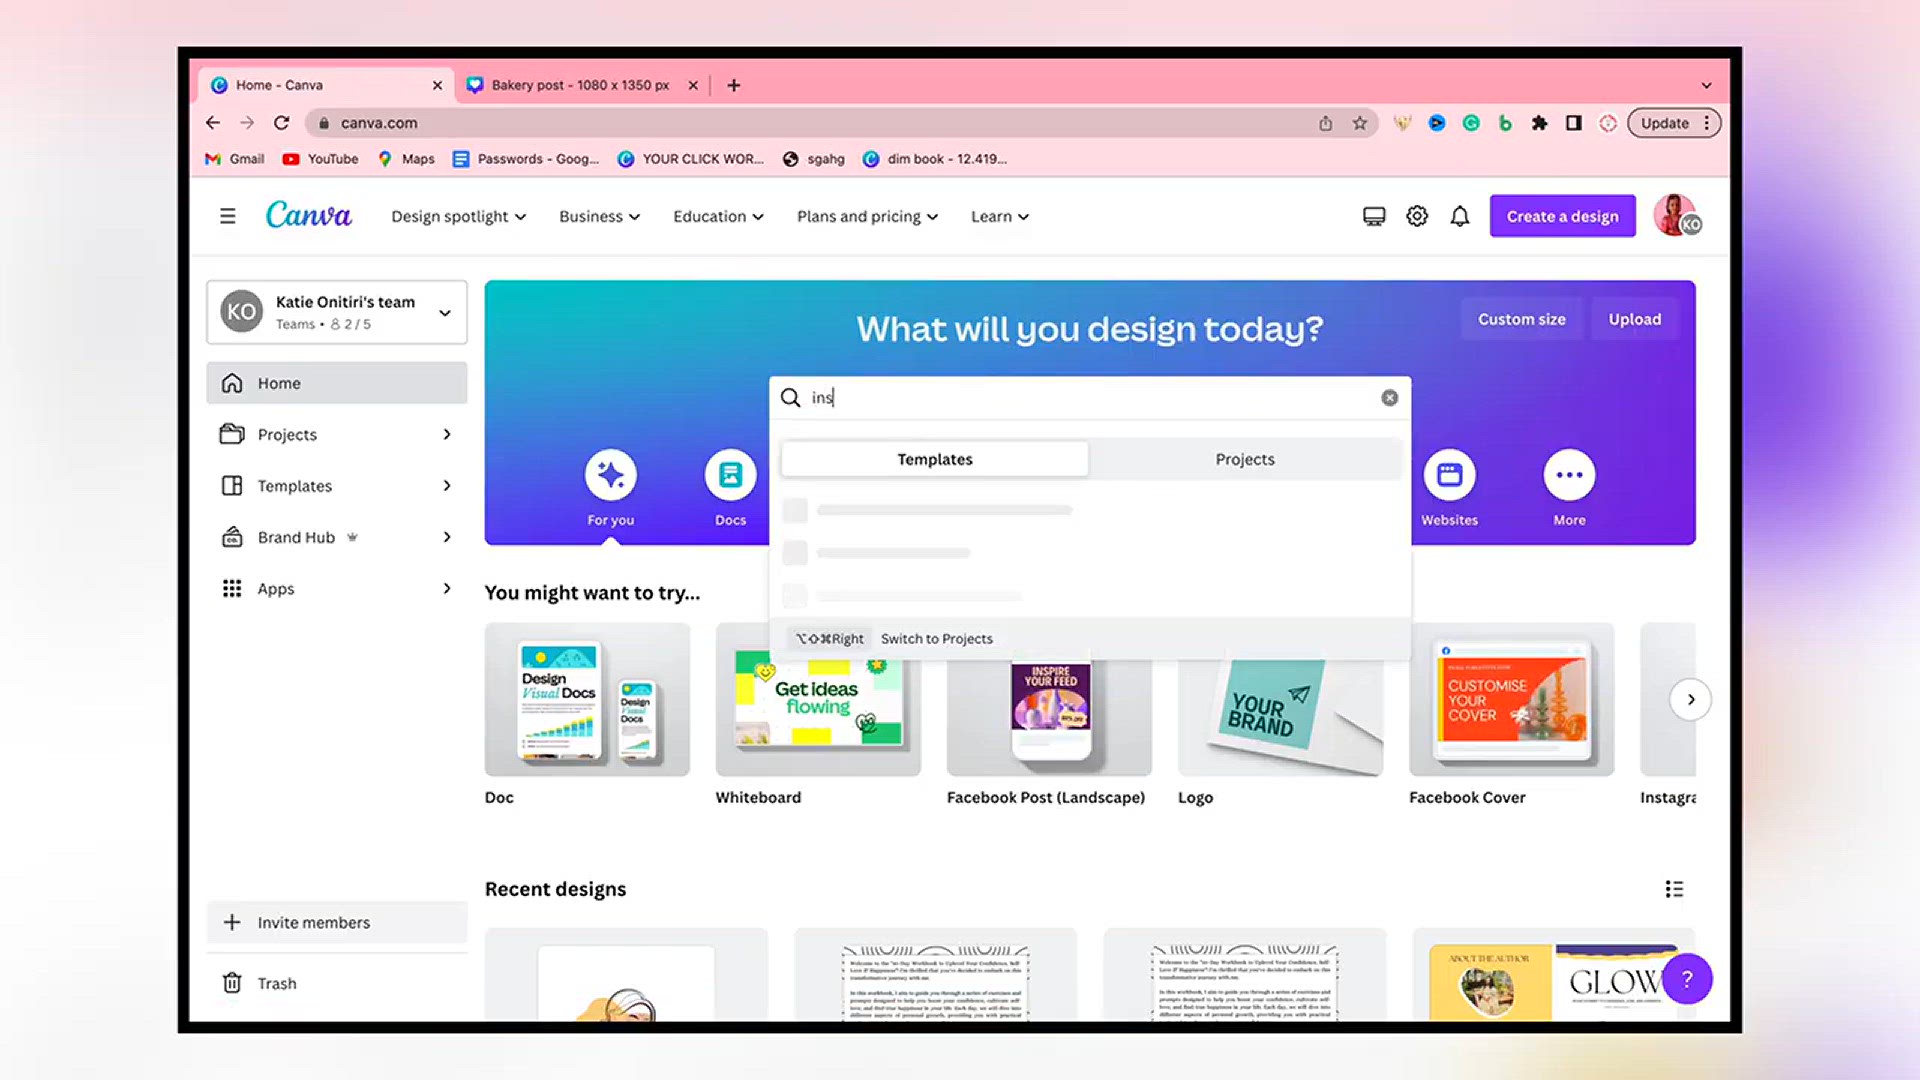Select the Docs category icon

point(730,475)
